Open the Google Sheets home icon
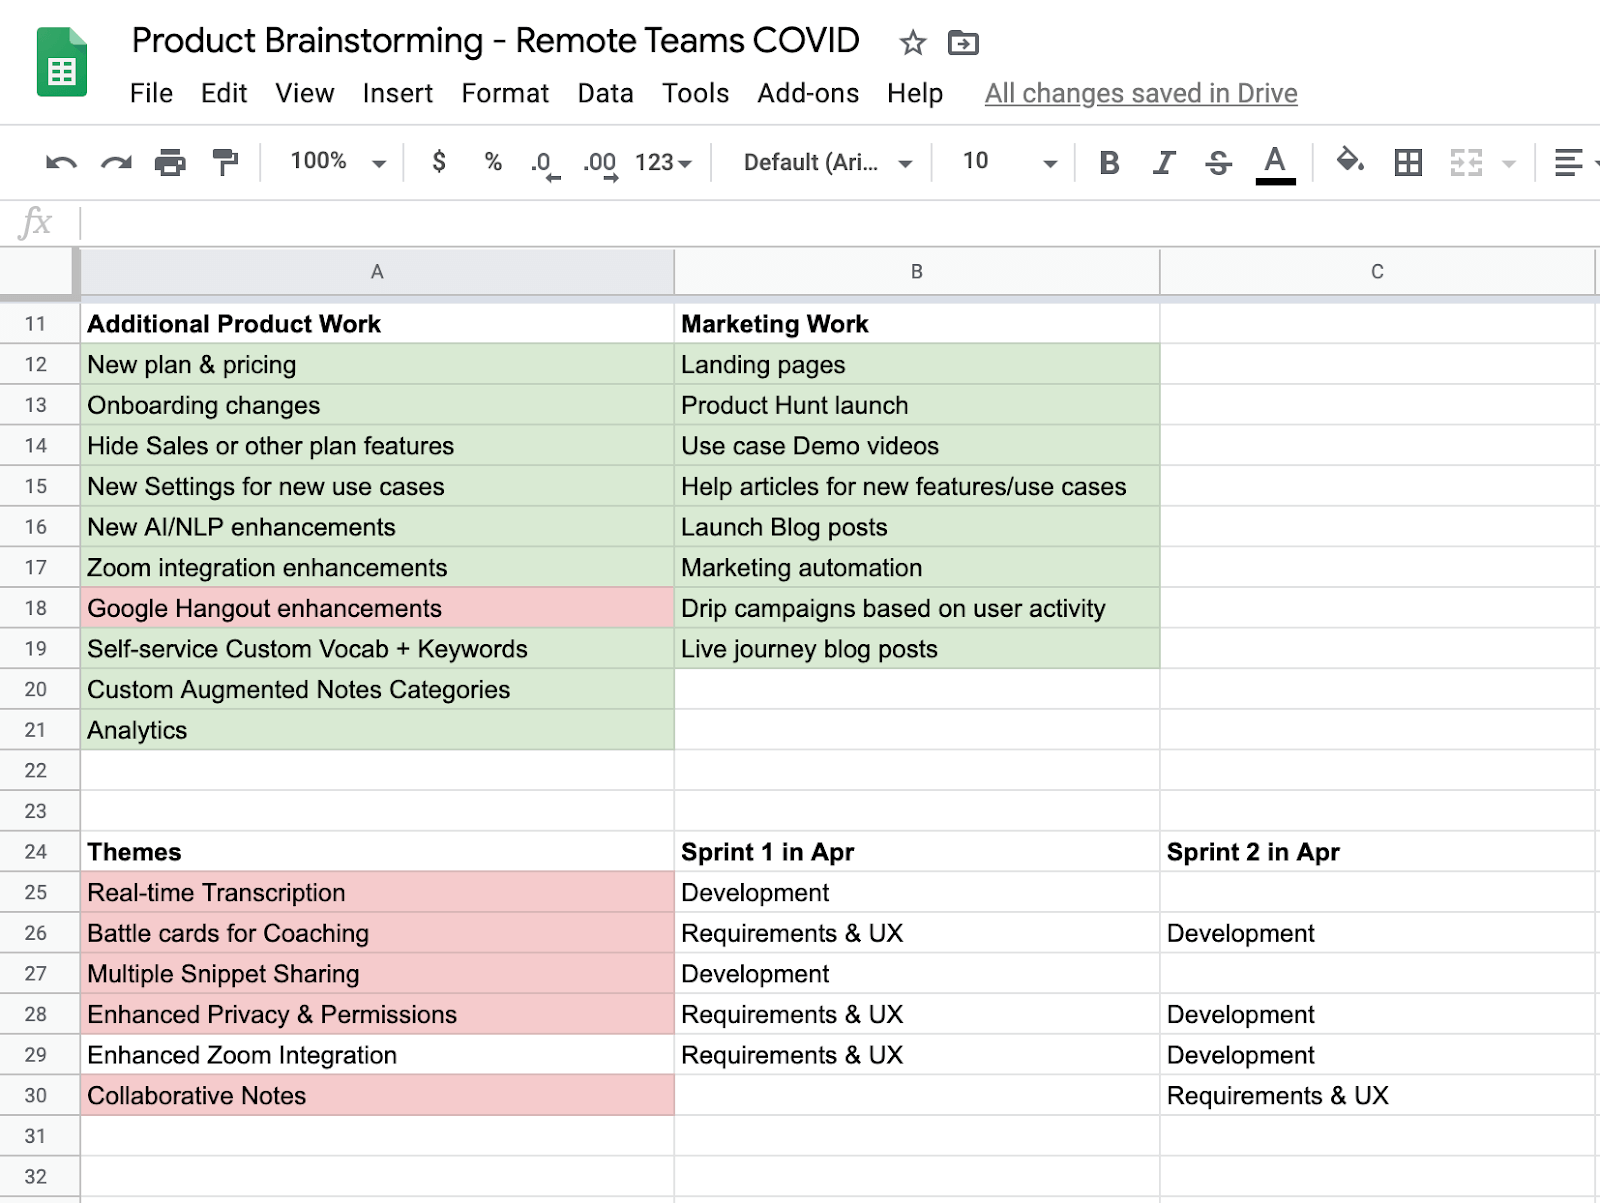The width and height of the screenshot is (1600, 1203). (62, 62)
